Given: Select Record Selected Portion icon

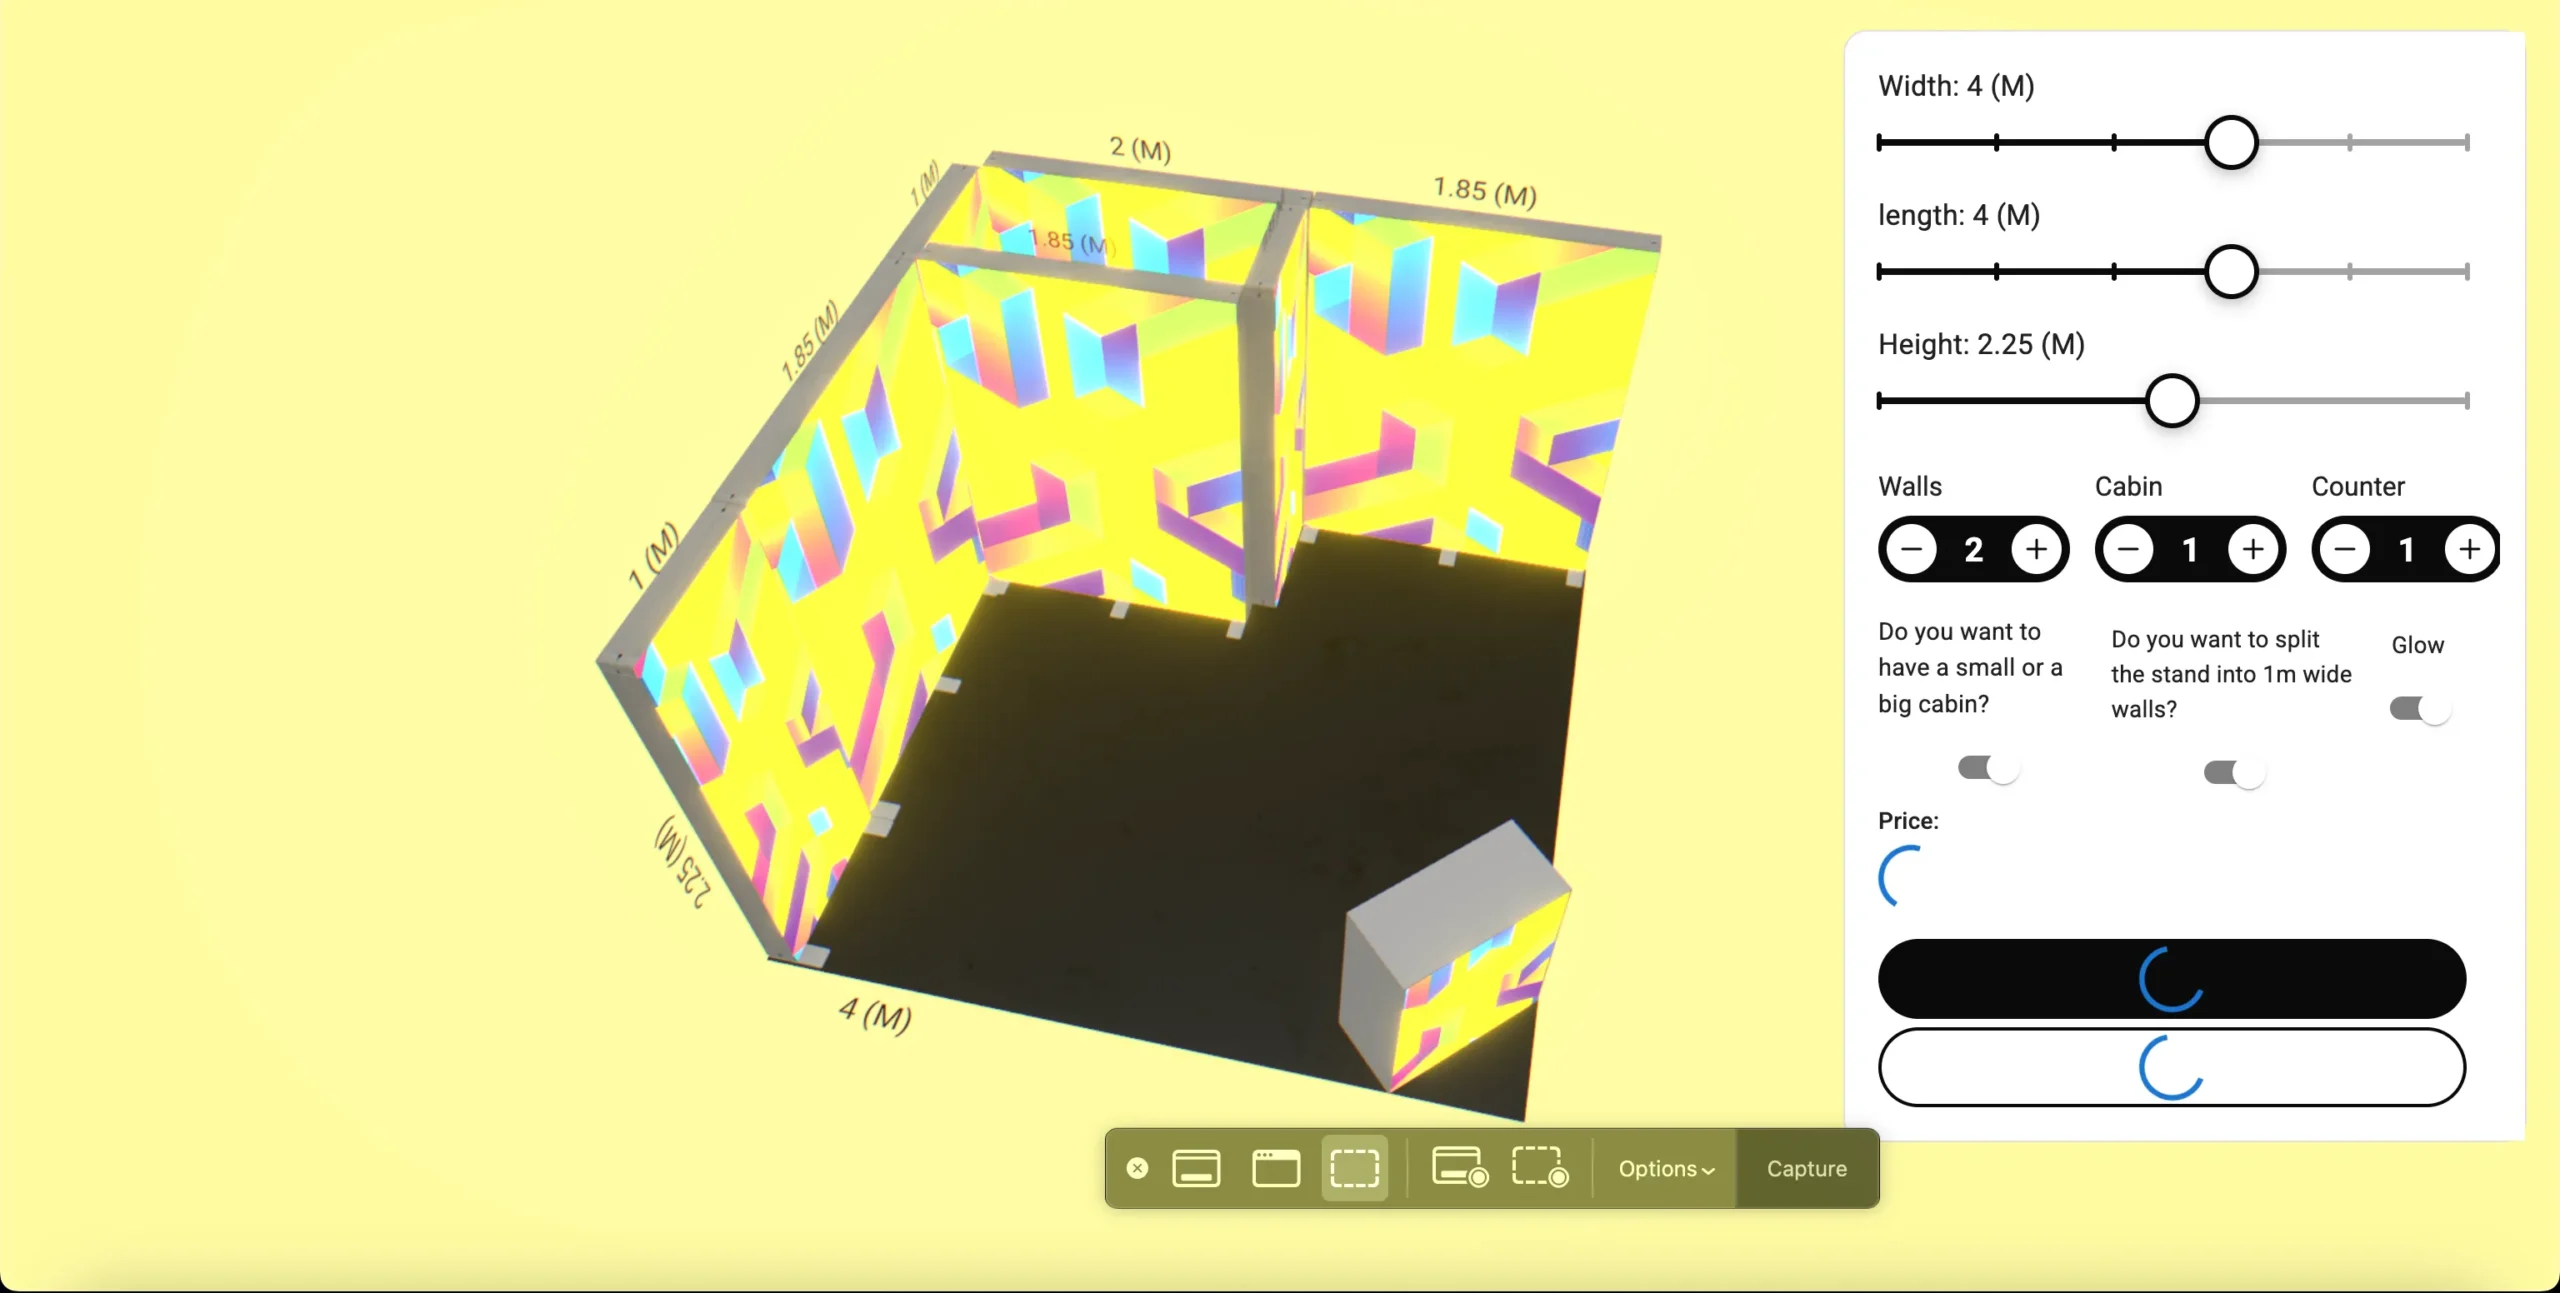Looking at the screenshot, I should point(1540,1168).
